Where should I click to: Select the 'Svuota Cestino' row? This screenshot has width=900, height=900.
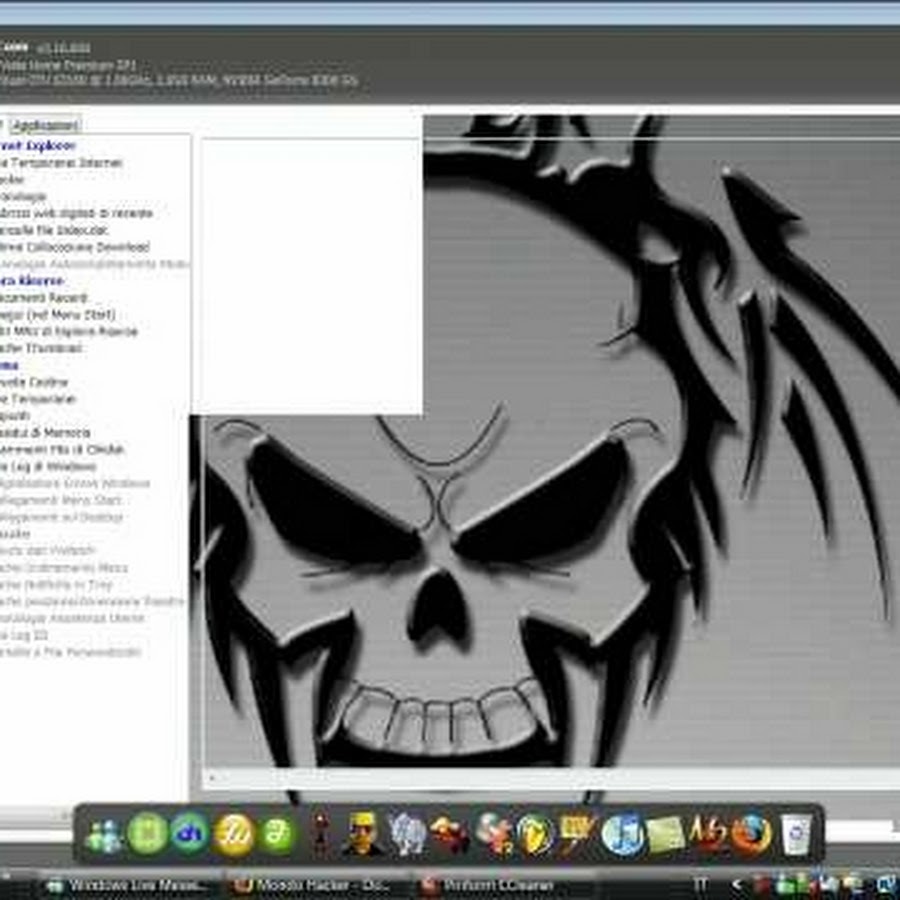point(34,382)
